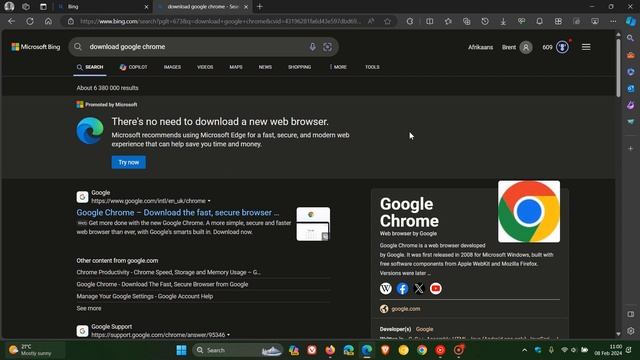Viewport: 640px width, 360px height.
Task: Open browsing History in Edge toolbar
Action: click(x=485, y=21)
